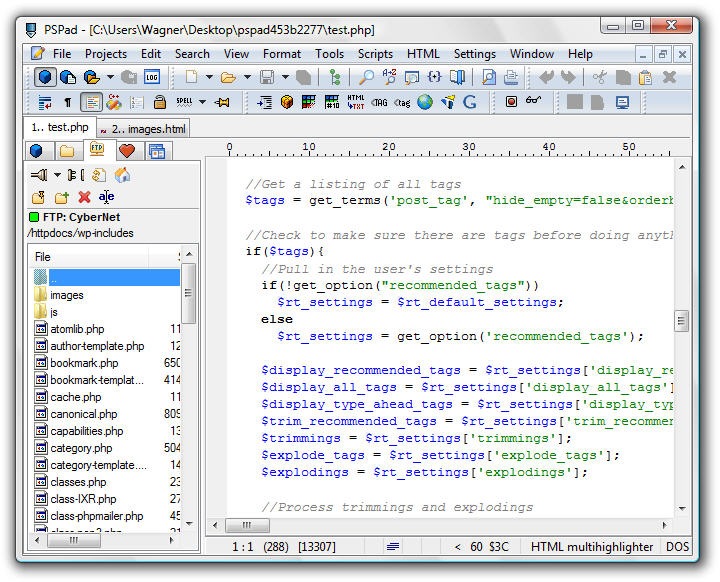The width and height of the screenshot is (720, 582).
Task: Select the folder explorer panel tab
Action: (x=67, y=151)
